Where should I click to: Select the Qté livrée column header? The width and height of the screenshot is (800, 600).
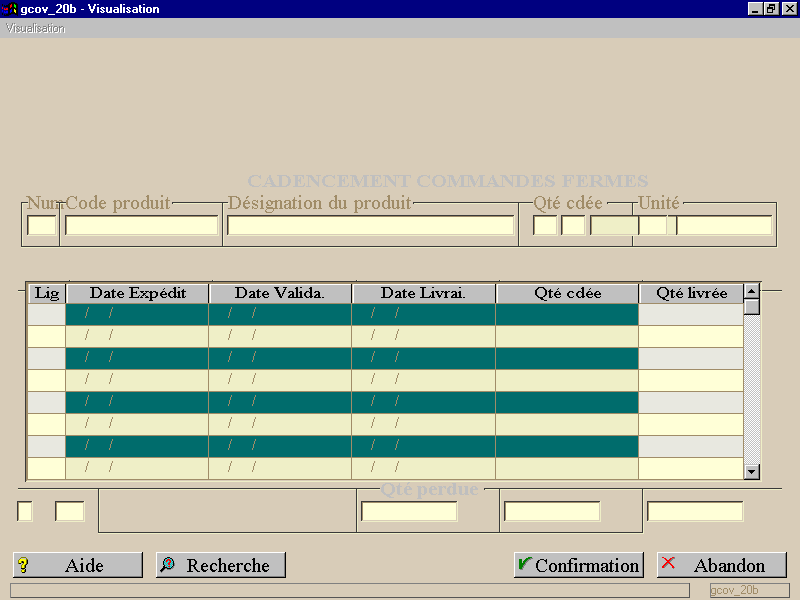[691, 293]
